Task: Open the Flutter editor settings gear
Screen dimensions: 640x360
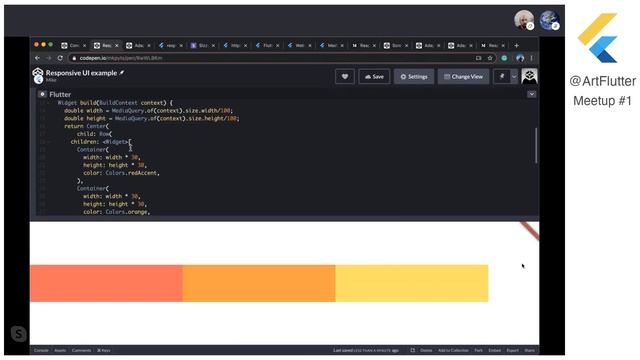Action: coord(42,94)
